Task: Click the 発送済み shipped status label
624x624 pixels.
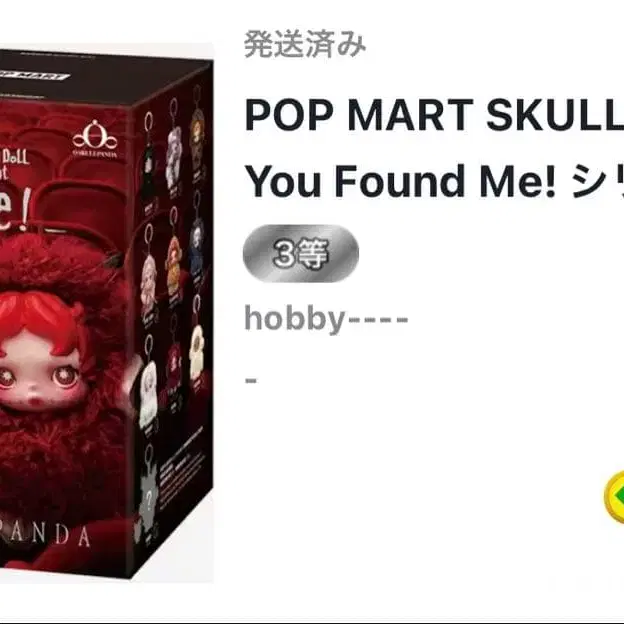Action: point(305,44)
